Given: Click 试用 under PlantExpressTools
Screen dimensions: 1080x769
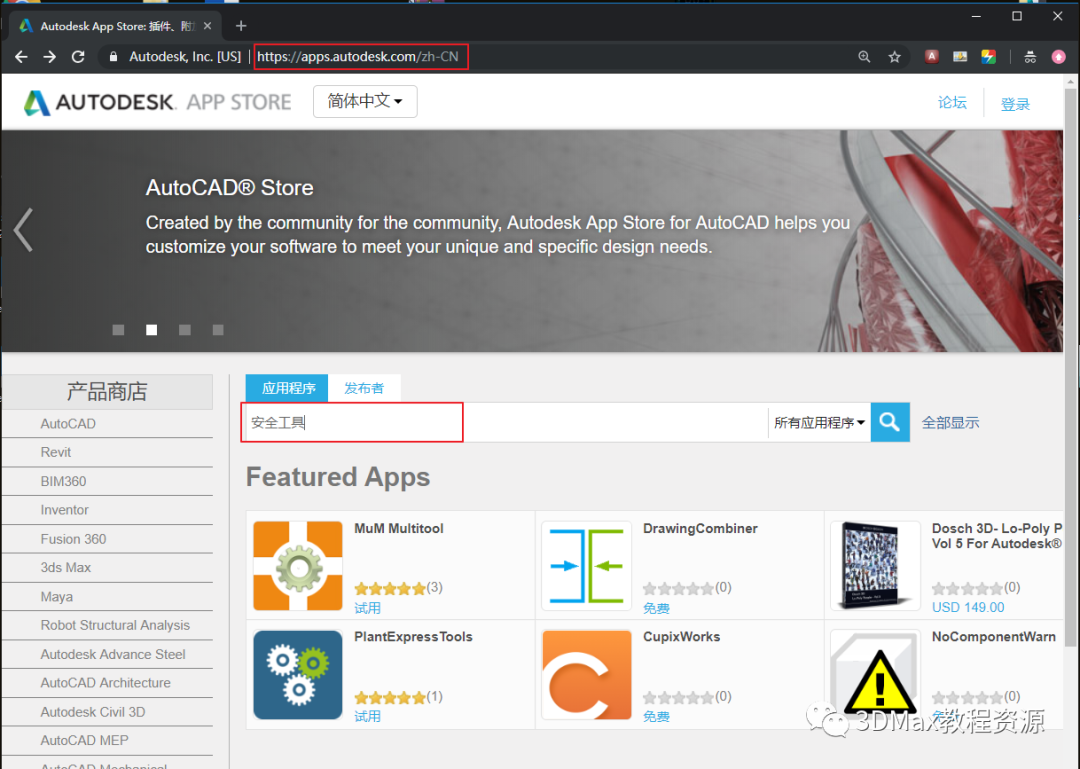Looking at the screenshot, I should click(367, 717).
